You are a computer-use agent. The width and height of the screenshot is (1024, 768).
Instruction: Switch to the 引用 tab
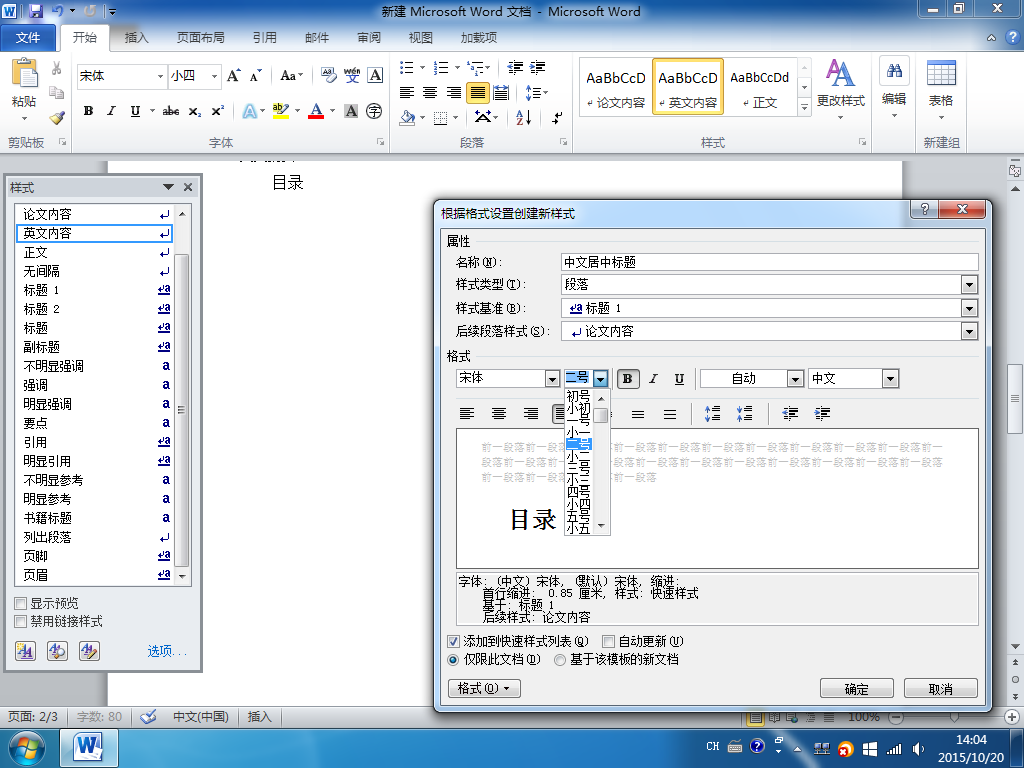264,37
